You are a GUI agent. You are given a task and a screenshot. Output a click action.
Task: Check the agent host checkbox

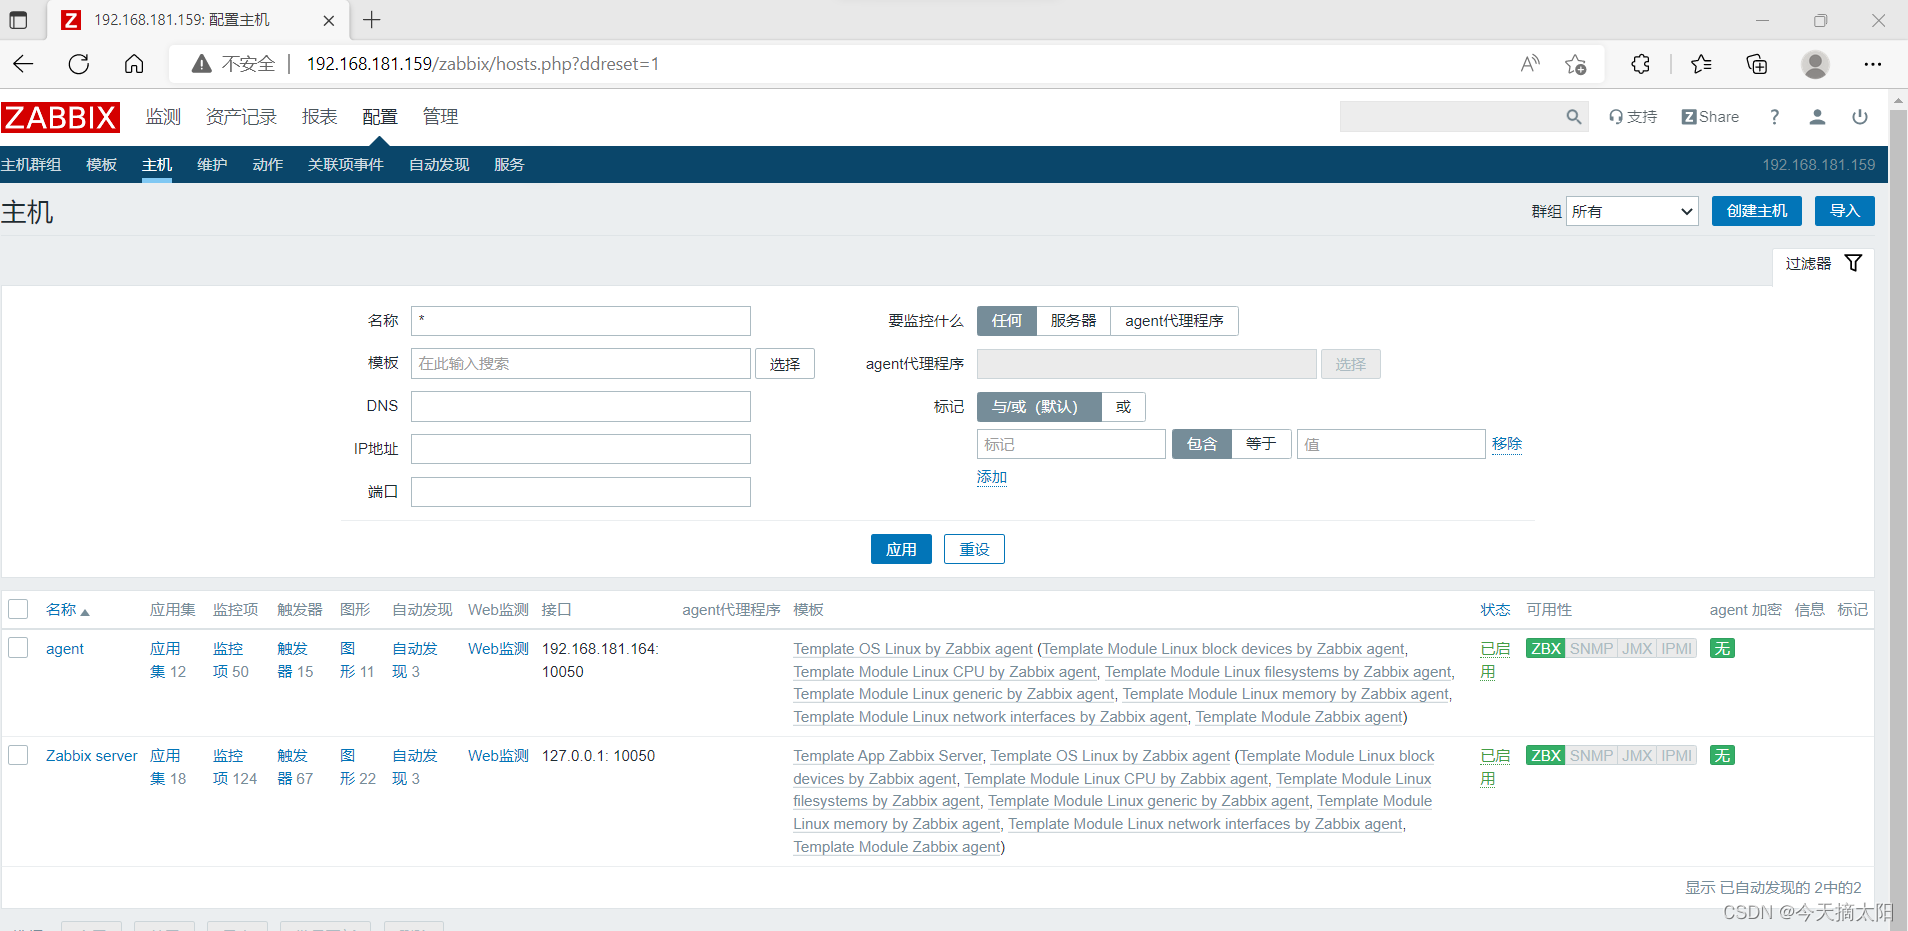(18, 647)
